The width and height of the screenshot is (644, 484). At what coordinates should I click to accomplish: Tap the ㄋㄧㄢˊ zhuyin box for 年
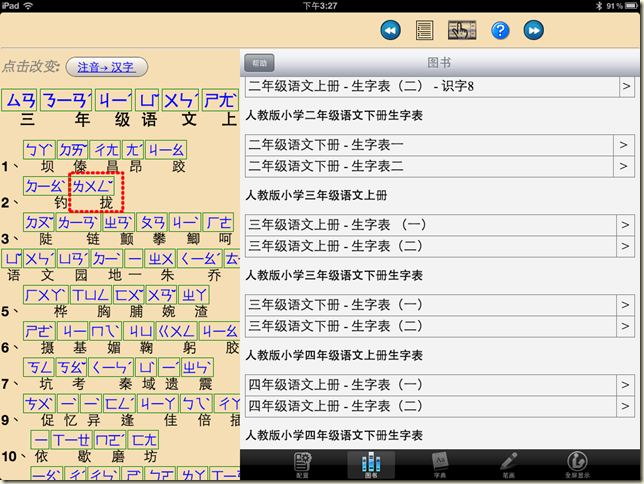tap(66, 100)
